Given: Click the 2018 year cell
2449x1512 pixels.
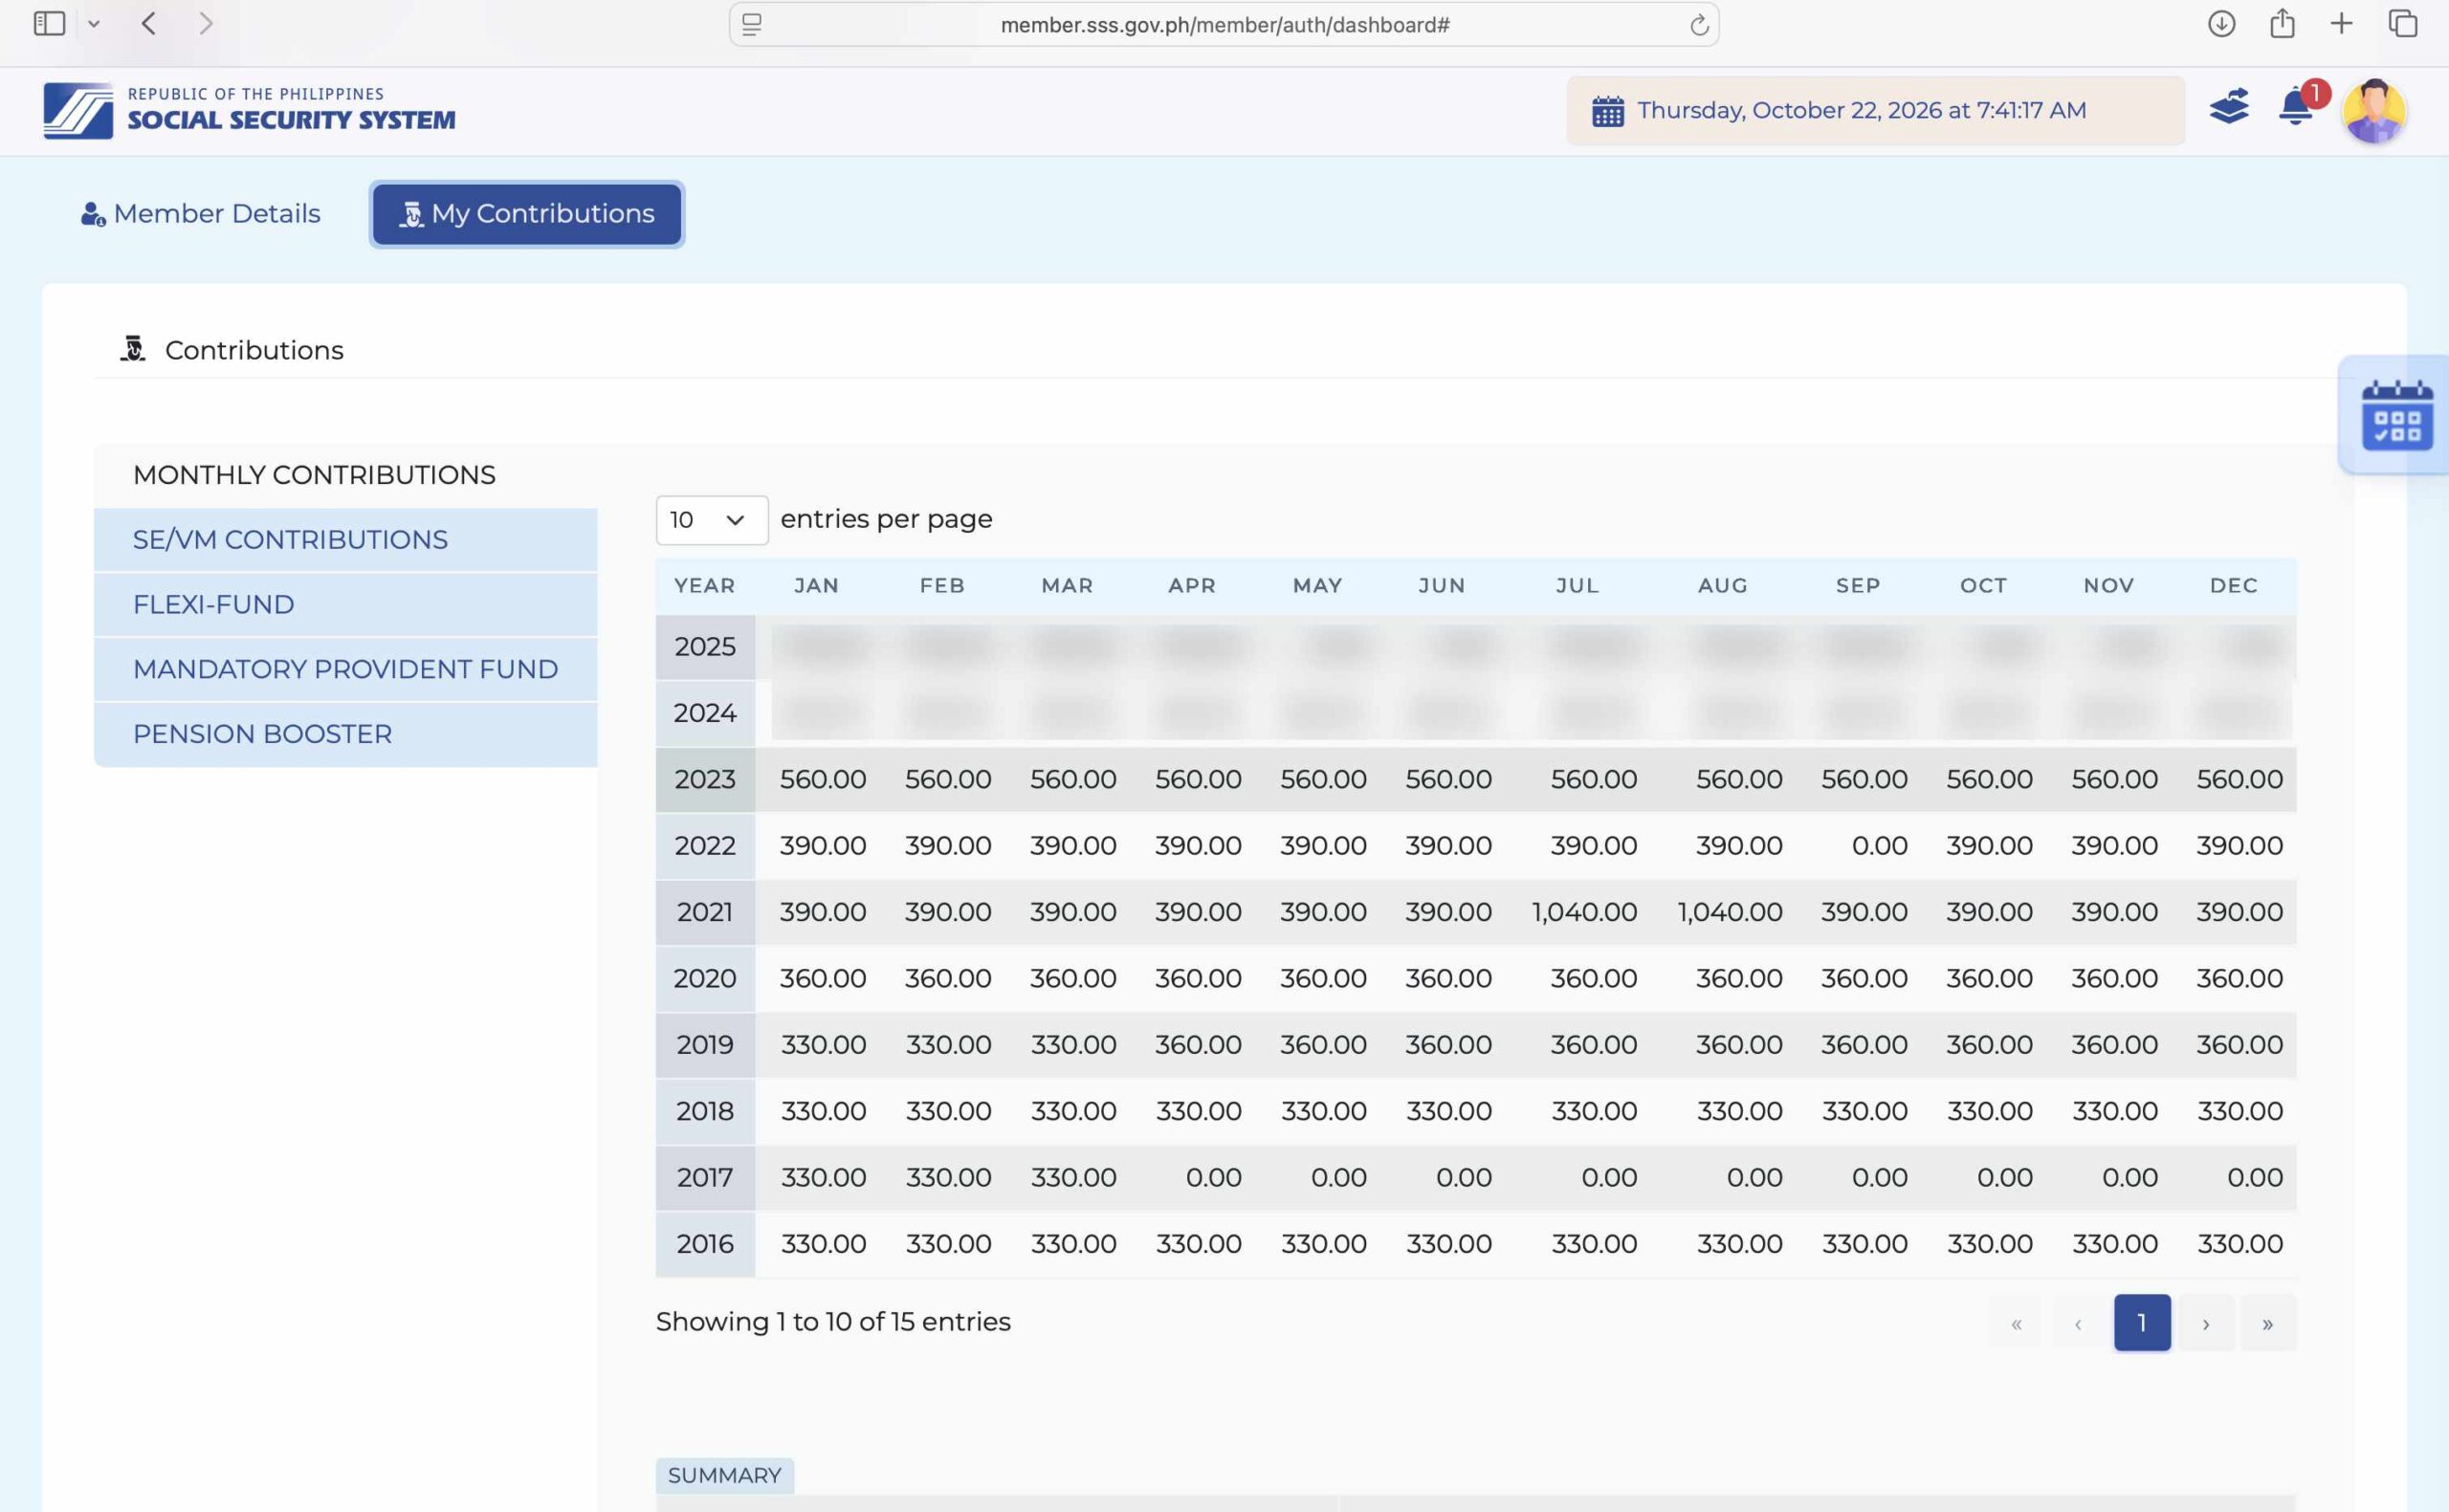Looking at the screenshot, I should pyautogui.click(x=705, y=1111).
